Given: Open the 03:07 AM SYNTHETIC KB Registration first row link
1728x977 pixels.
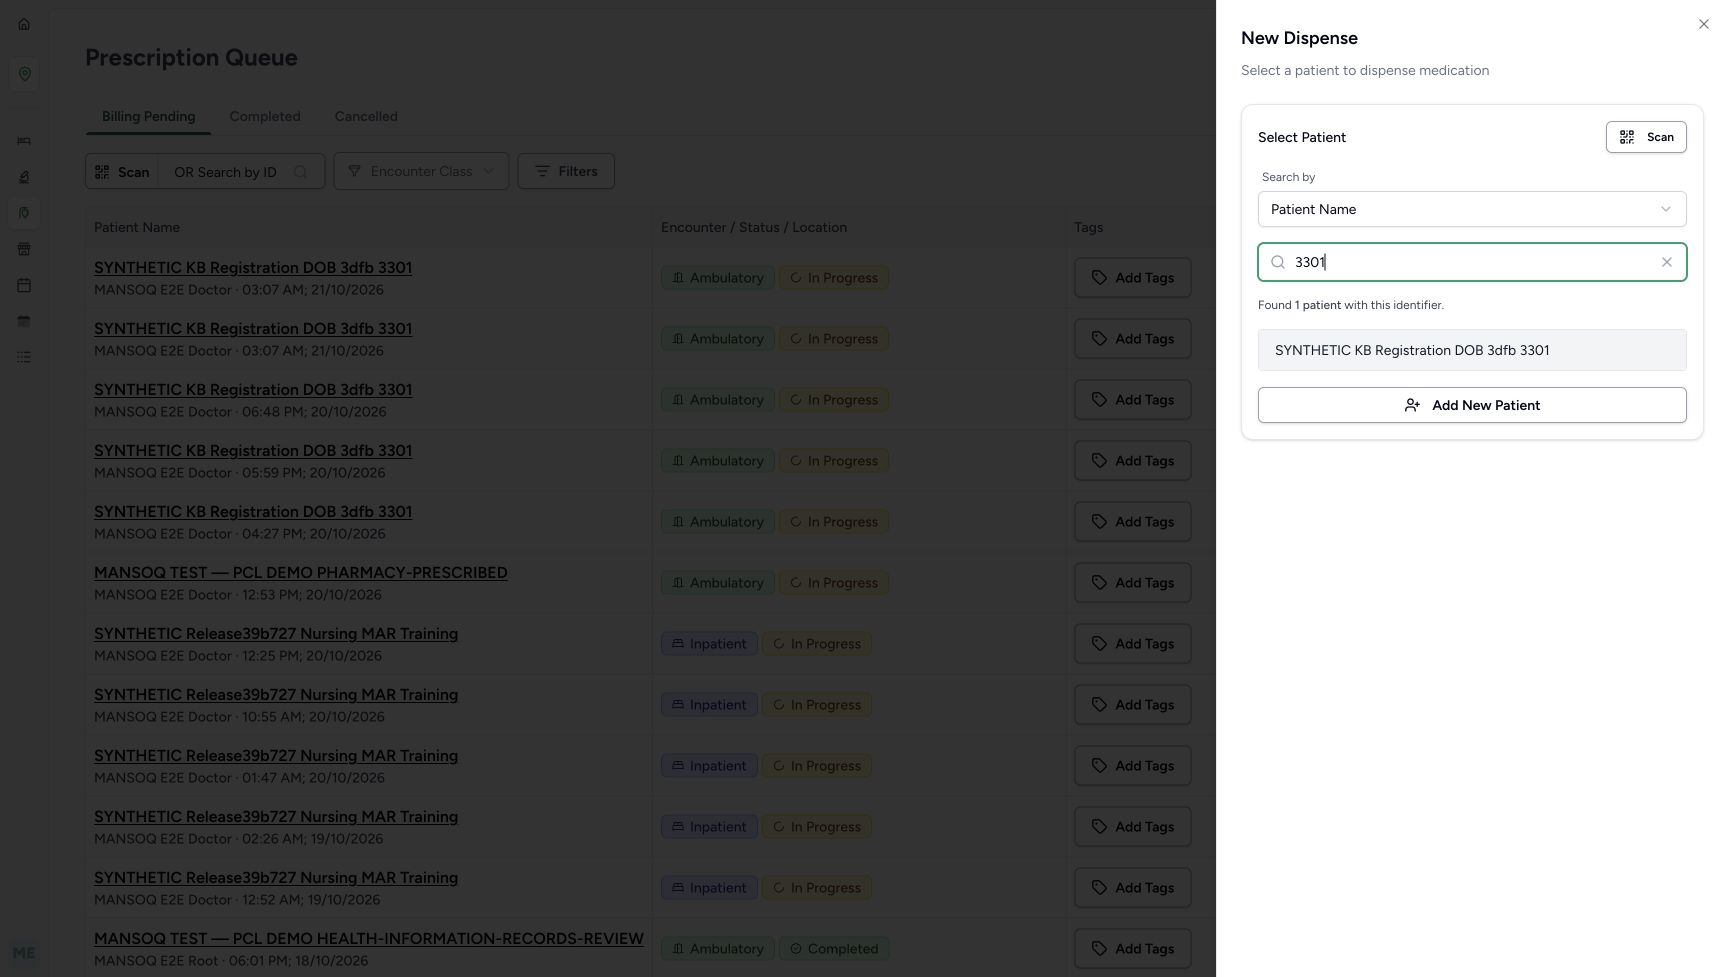Looking at the screenshot, I should [253, 267].
